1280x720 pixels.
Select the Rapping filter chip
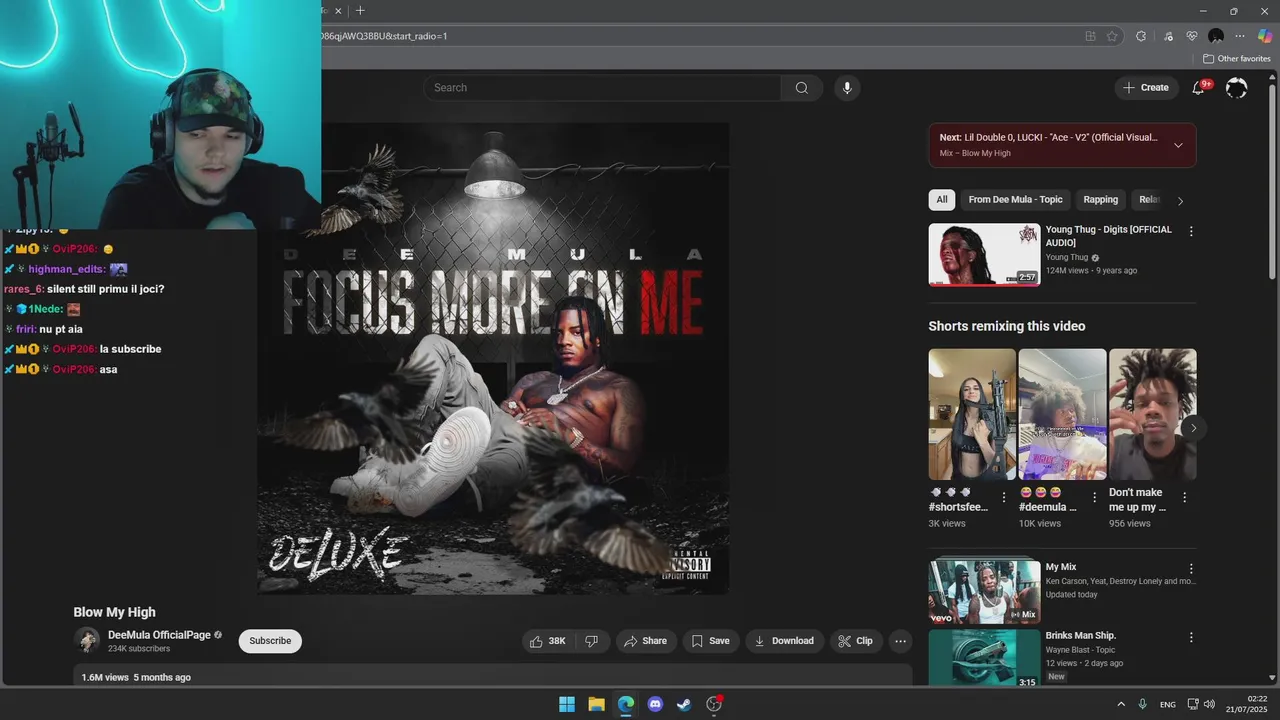coord(1101,200)
